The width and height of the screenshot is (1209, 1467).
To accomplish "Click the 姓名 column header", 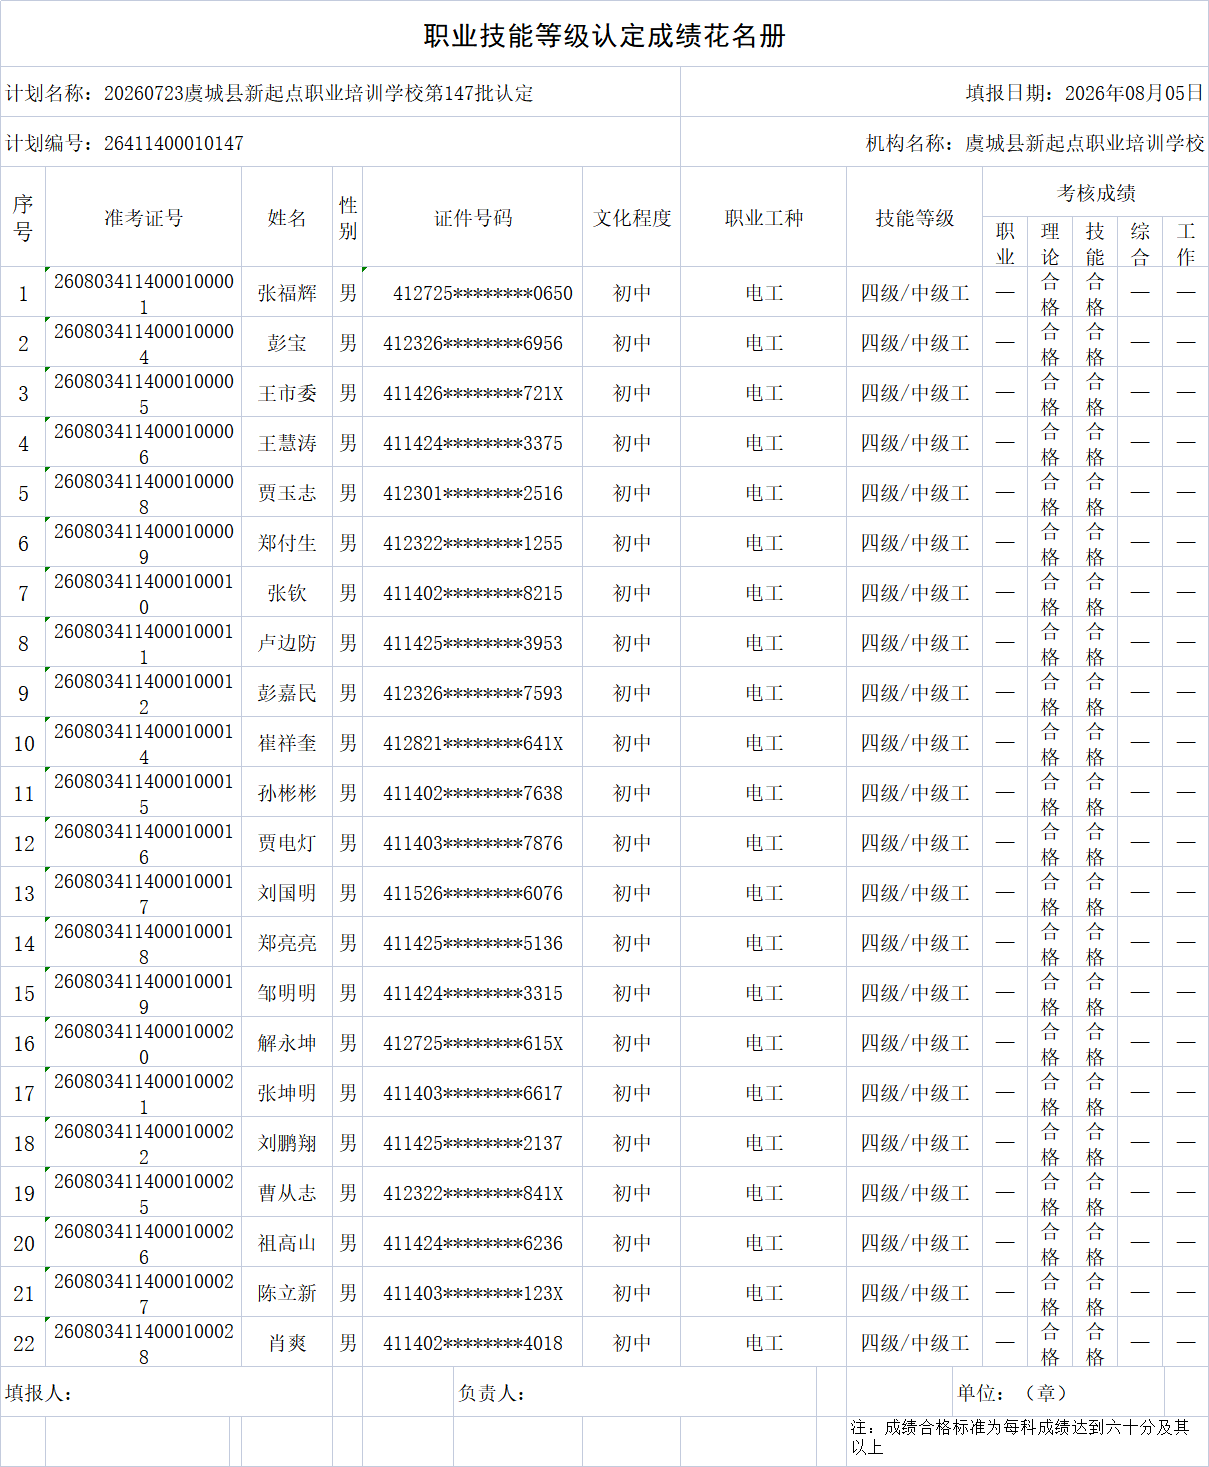I will click(x=287, y=217).
